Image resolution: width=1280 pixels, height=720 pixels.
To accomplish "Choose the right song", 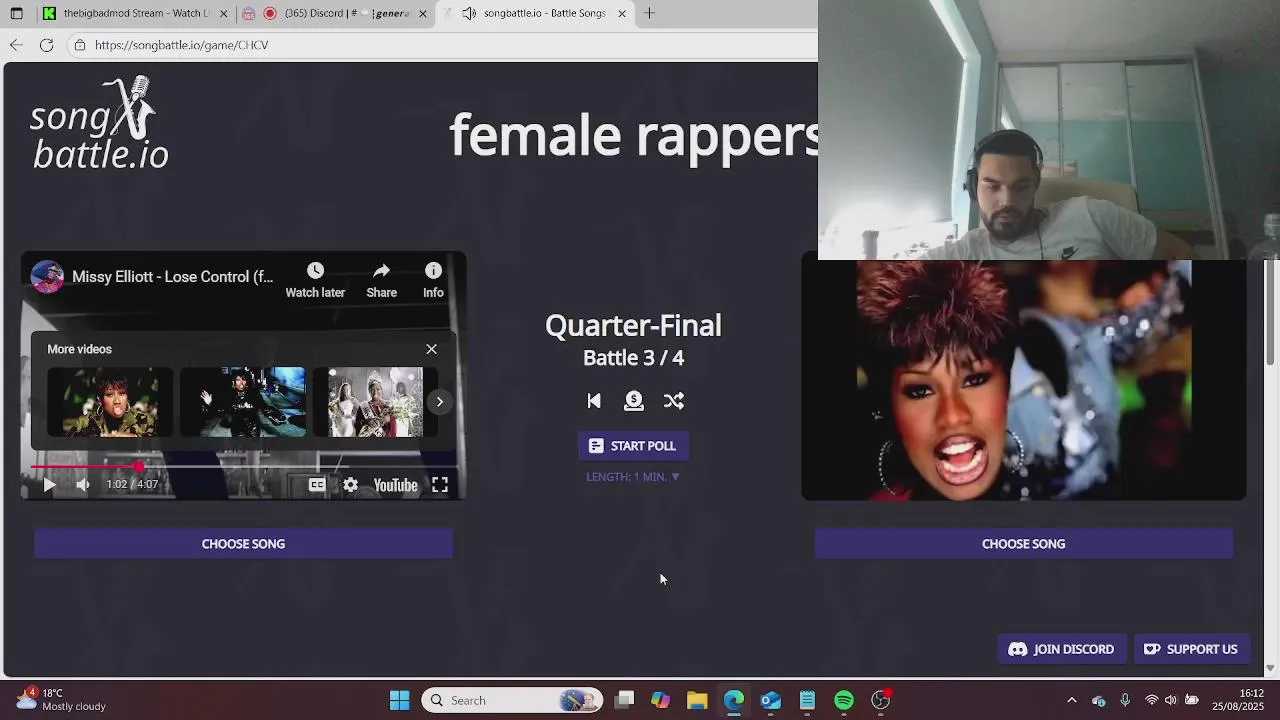I will [x=1023, y=544].
